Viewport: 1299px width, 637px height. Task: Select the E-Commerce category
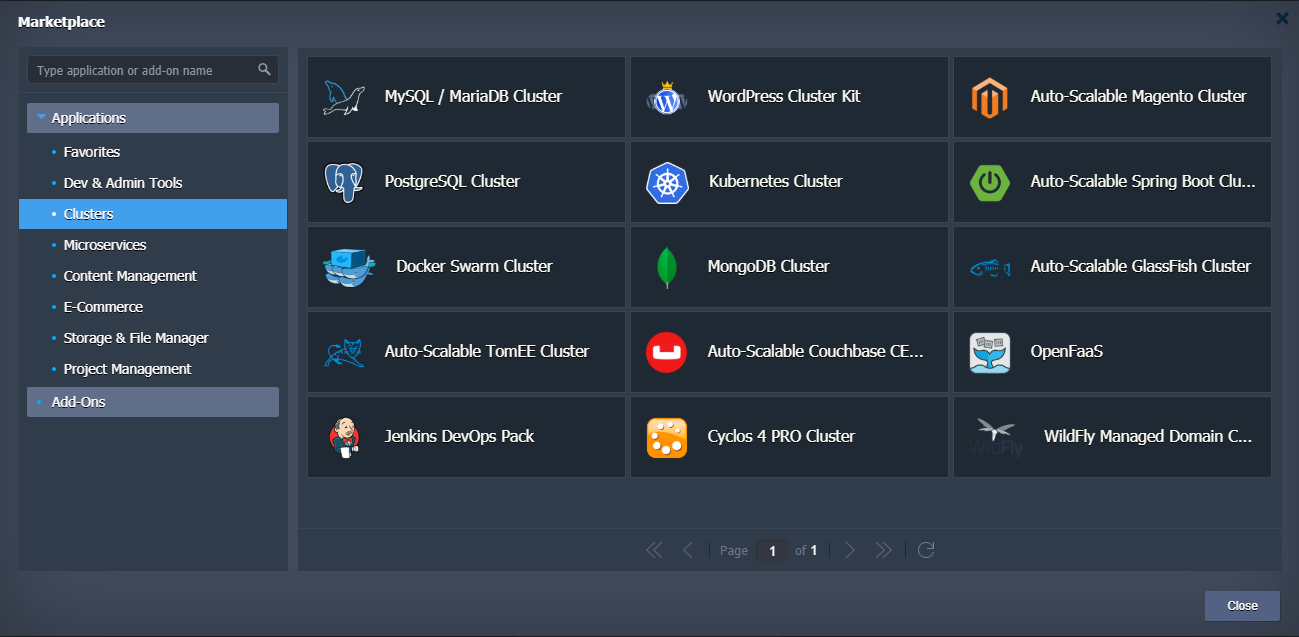click(103, 307)
